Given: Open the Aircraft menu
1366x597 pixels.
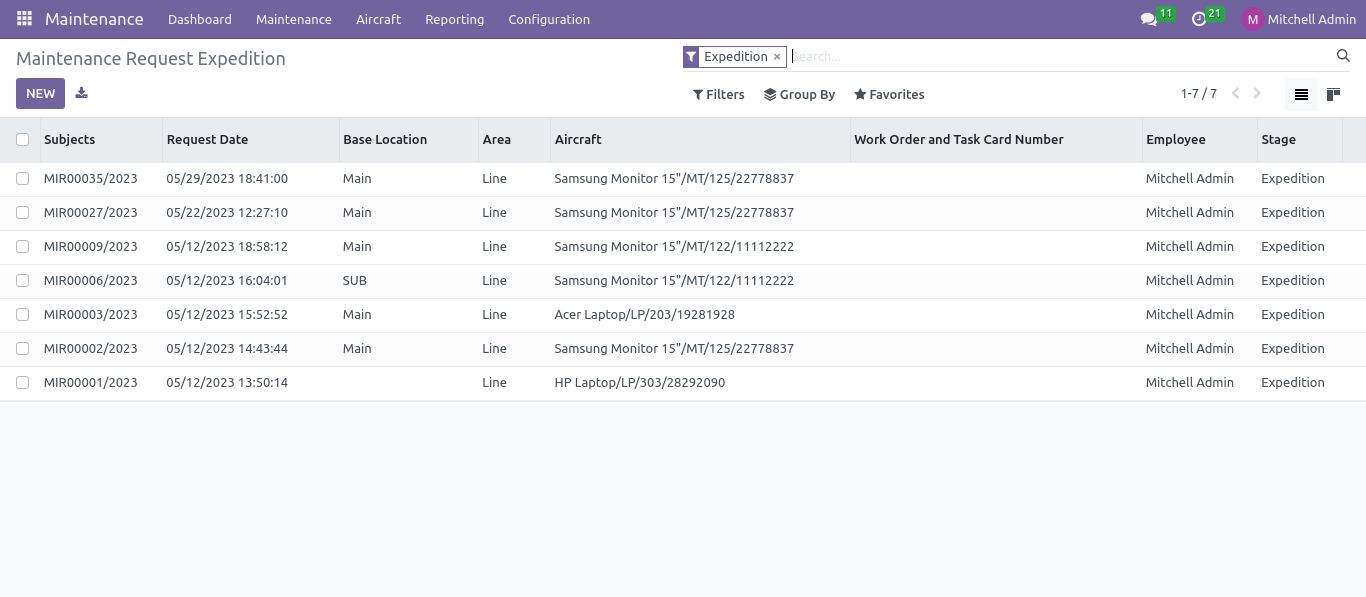Looking at the screenshot, I should [x=378, y=19].
